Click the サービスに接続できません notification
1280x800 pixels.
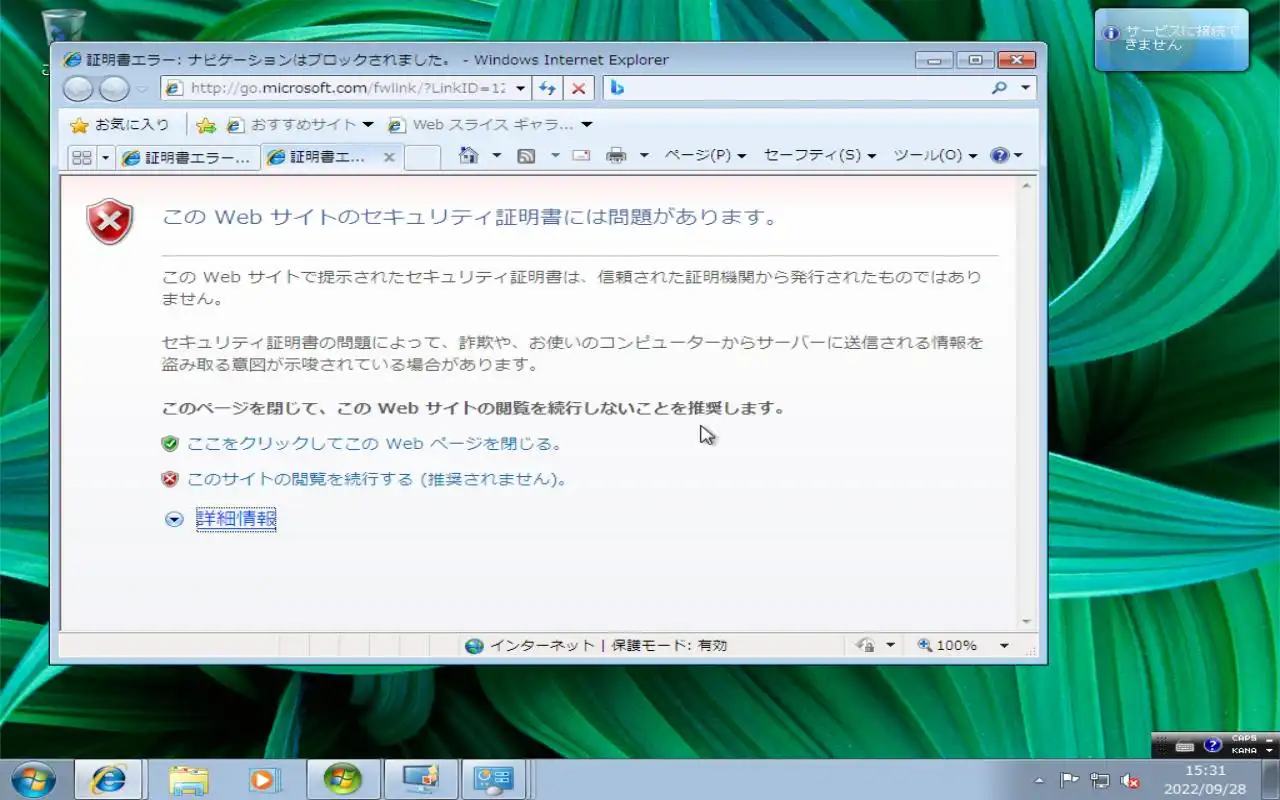coord(1172,39)
